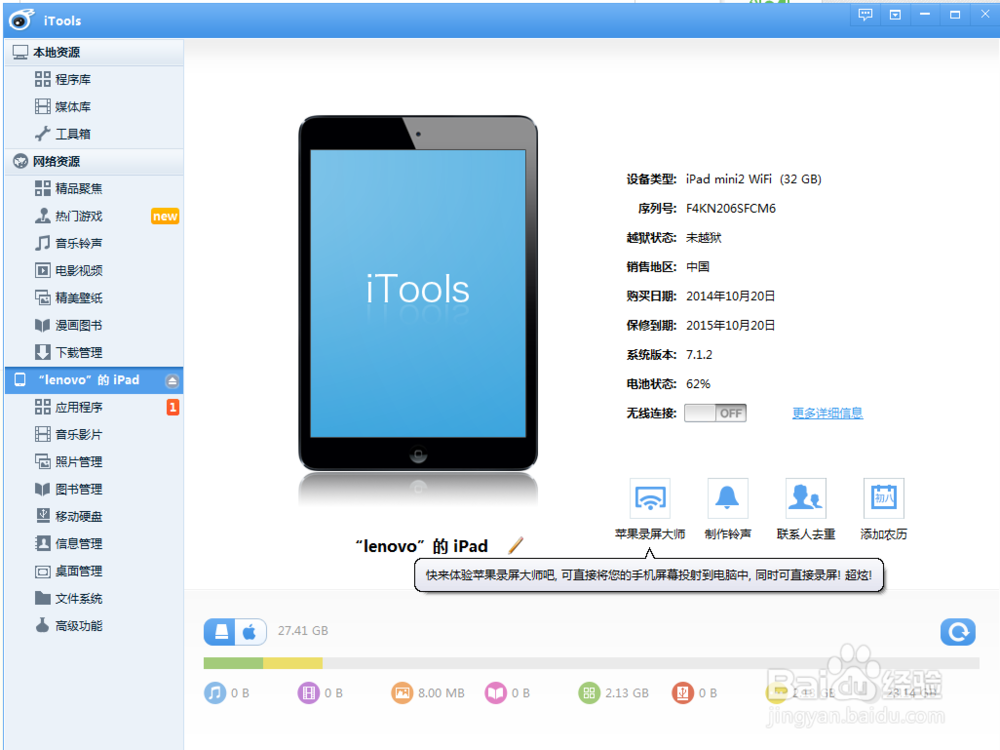
Task: Open 音乐影片 on device
Action: [78, 435]
